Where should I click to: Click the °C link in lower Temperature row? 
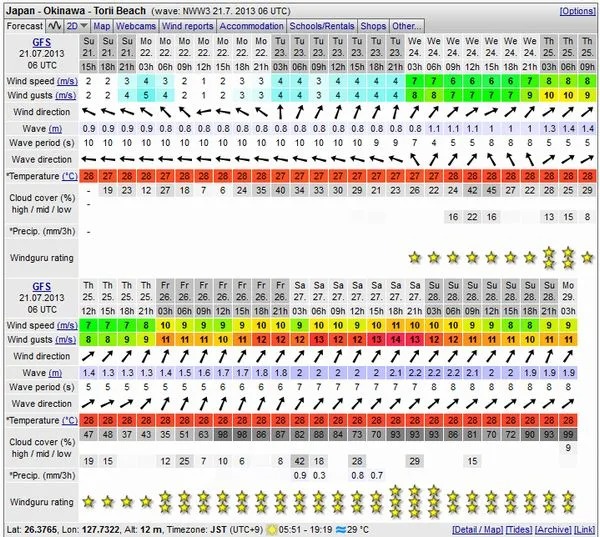click(x=70, y=420)
